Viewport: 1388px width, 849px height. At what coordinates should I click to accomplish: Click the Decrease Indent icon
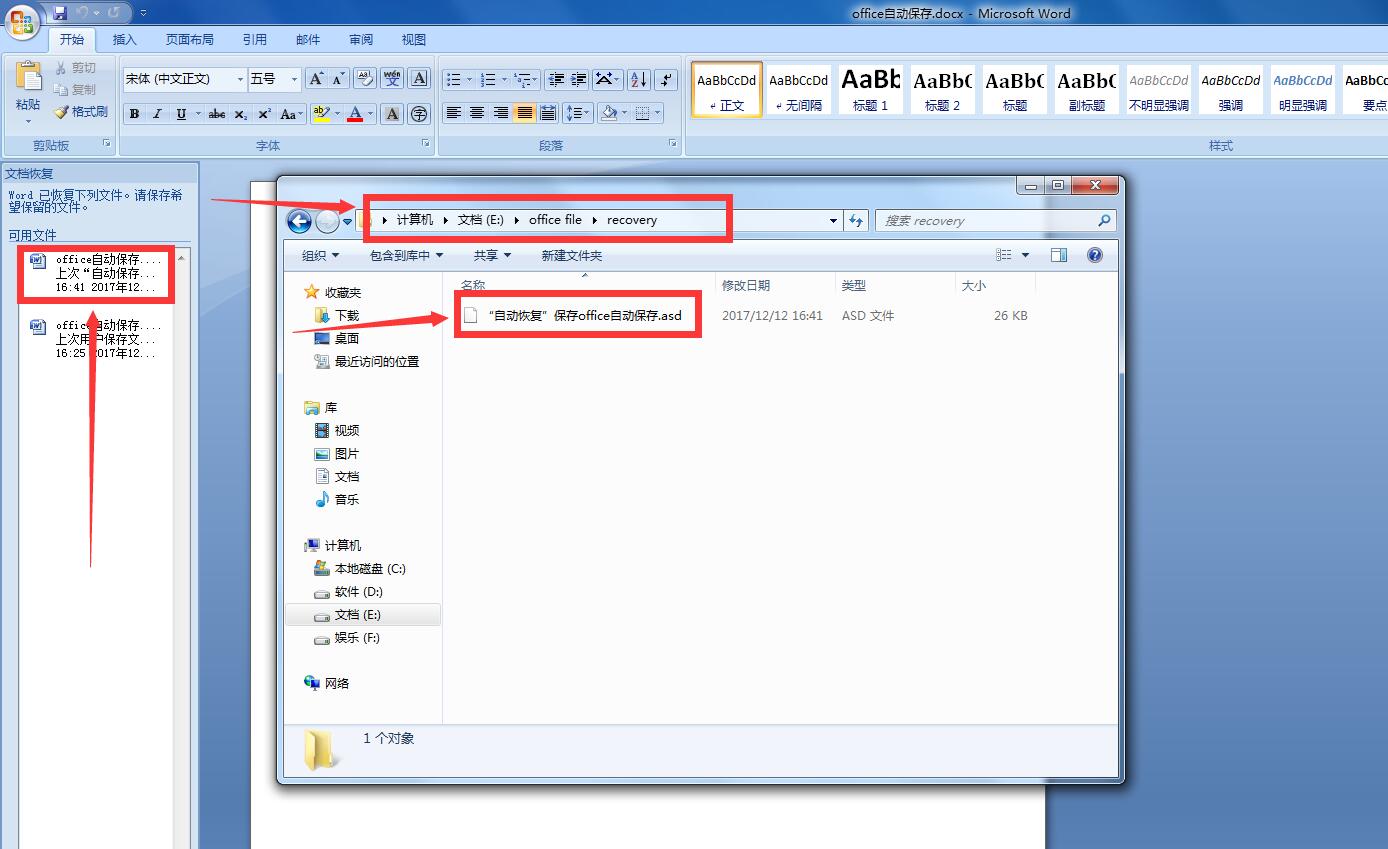tap(556, 79)
